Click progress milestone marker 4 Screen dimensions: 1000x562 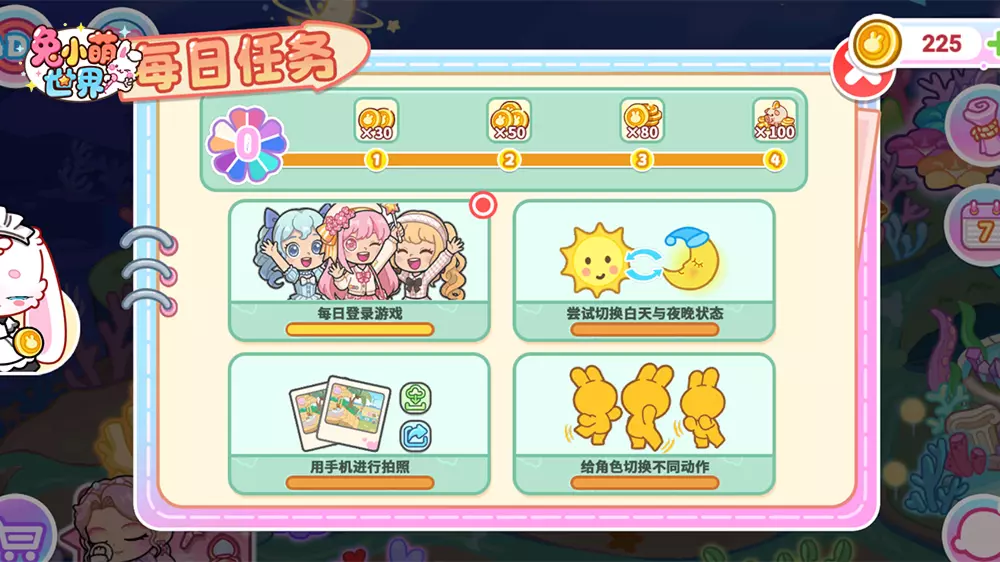click(x=775, y=159)
